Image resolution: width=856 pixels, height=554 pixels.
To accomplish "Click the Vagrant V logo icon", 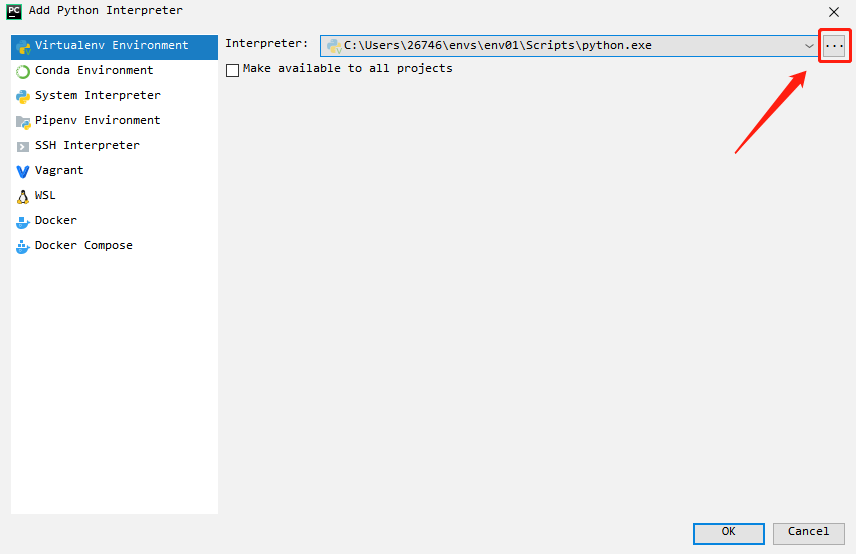I will pos(23,171).
